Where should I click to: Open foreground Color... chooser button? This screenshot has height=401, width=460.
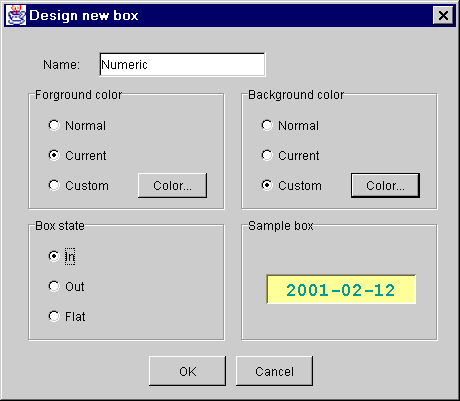[x=172, y=185]
